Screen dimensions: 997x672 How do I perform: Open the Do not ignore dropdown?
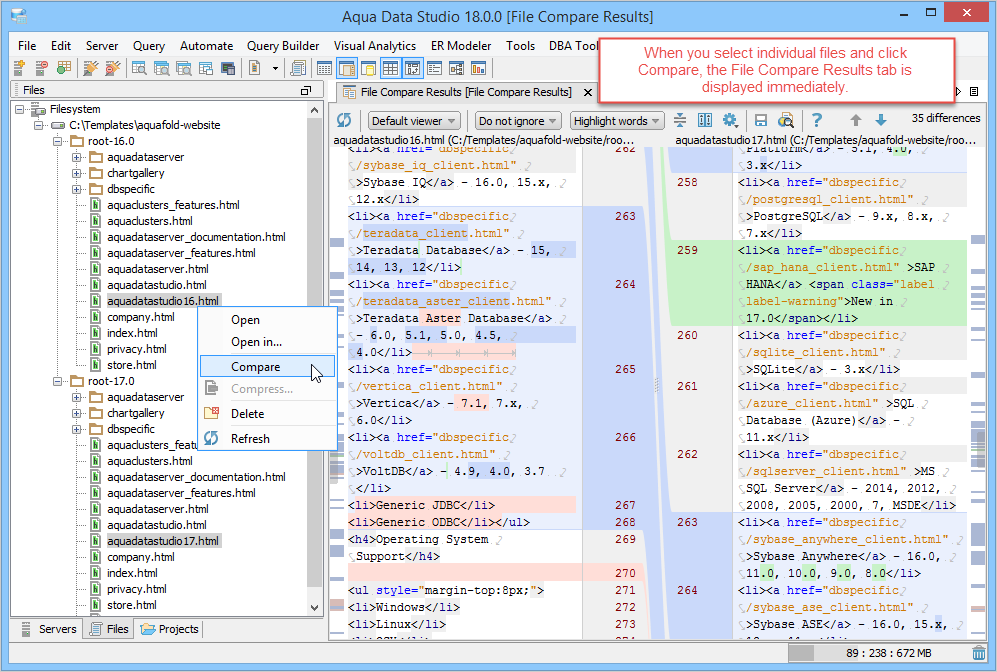point(516,121)
